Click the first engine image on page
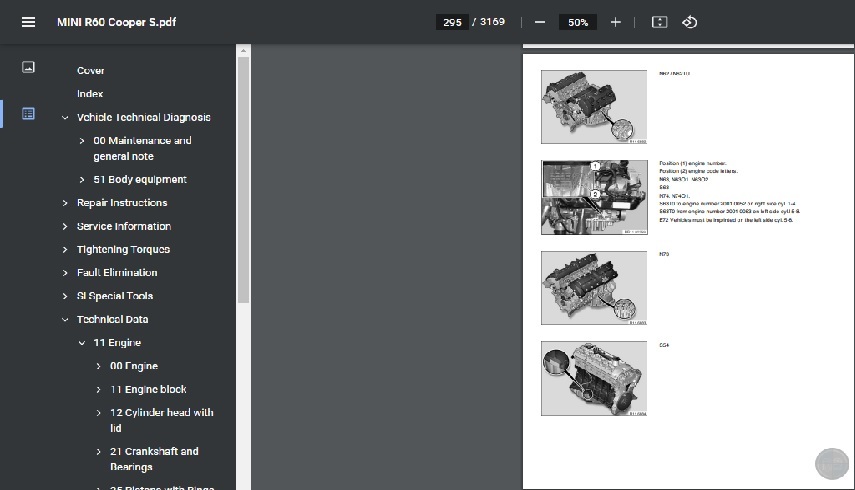855x490 pixels. click(594, 107)
